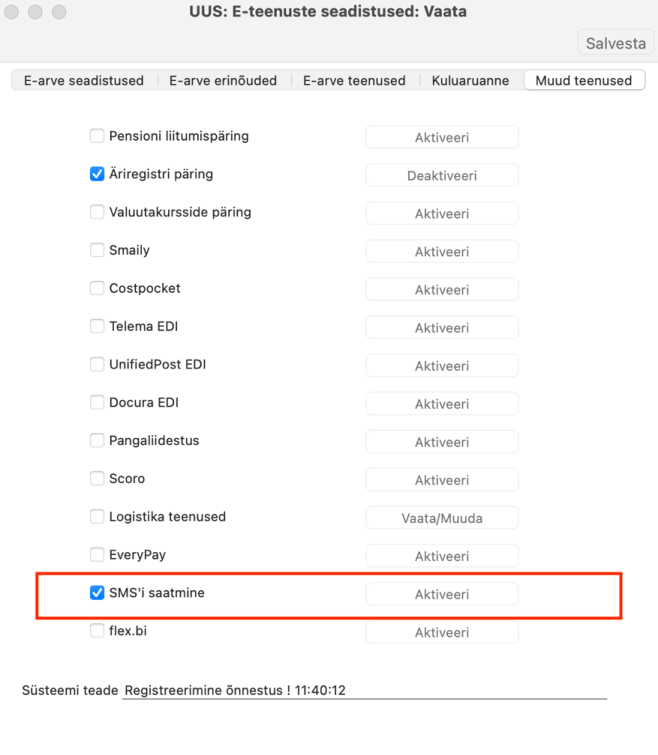Image resolution: width=658 pixels, height=755 pixels.
Task: Click the Salvesta button
Action: [616, 43]
